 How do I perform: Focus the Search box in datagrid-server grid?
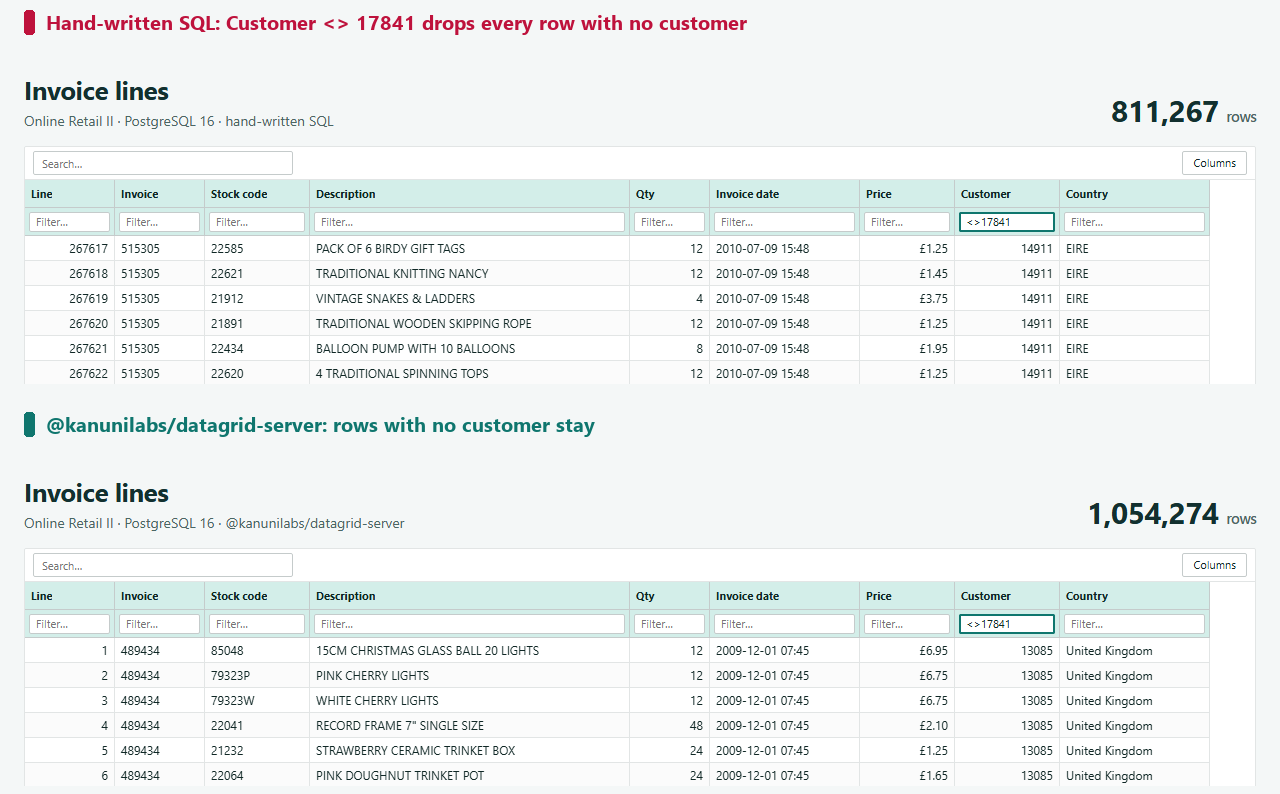coord(163,565)
